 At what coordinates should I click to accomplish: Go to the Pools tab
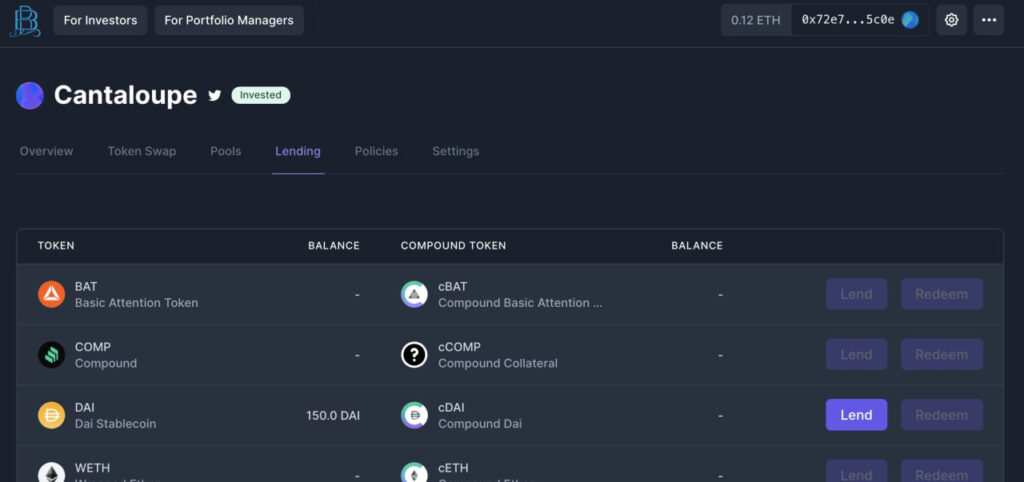(x=225, y=152)
